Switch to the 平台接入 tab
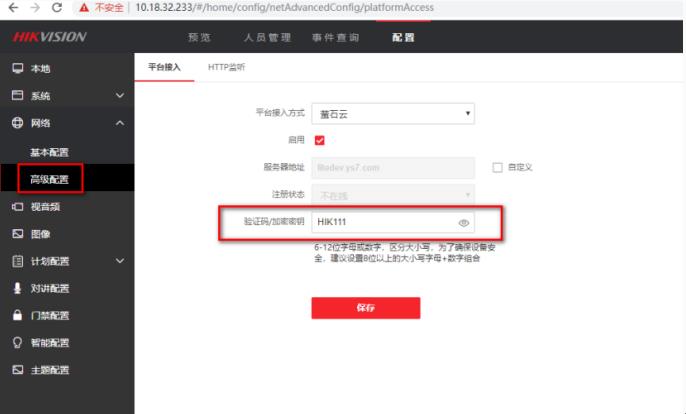Viewport: 686px width, 414px height. coord(164,67)
